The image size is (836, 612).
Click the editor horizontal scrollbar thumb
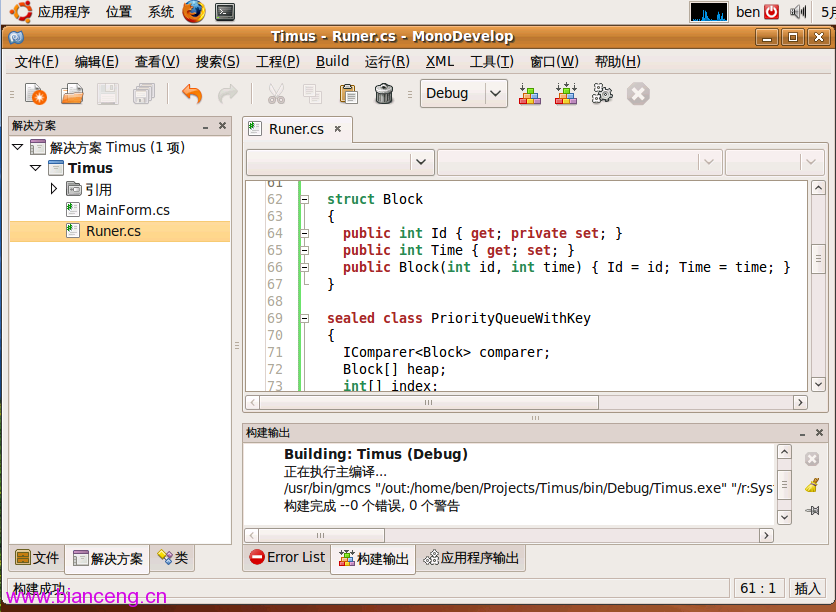429,402
